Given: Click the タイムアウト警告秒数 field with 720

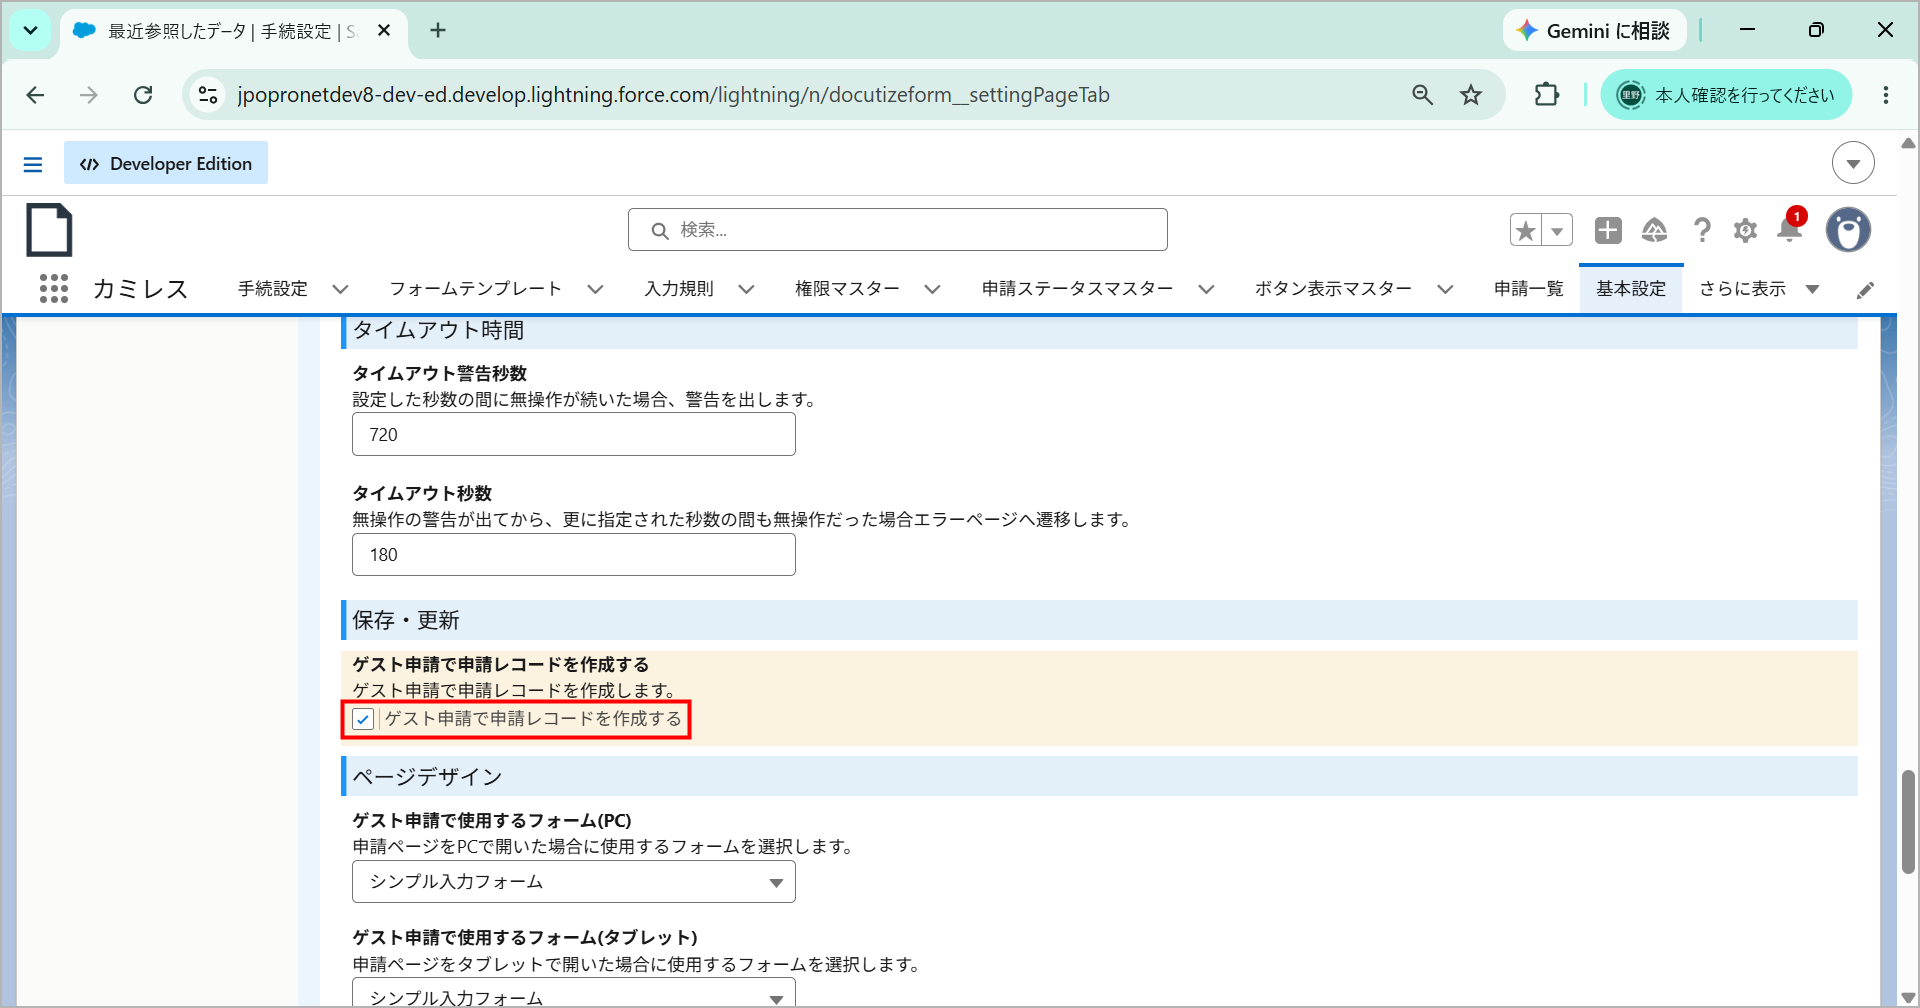Looking at the screenshot, I should point(574,435).
